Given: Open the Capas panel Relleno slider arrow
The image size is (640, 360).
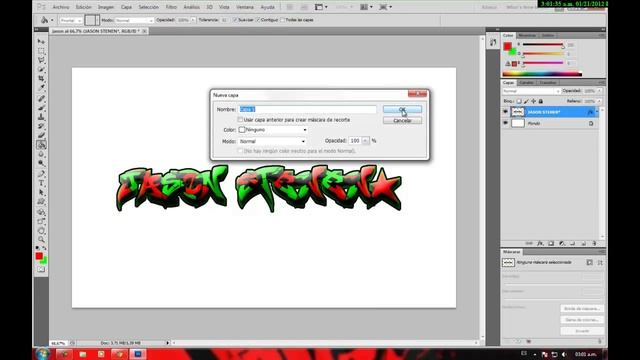Looking at the screenshot, I should click(x=600, y=101).
